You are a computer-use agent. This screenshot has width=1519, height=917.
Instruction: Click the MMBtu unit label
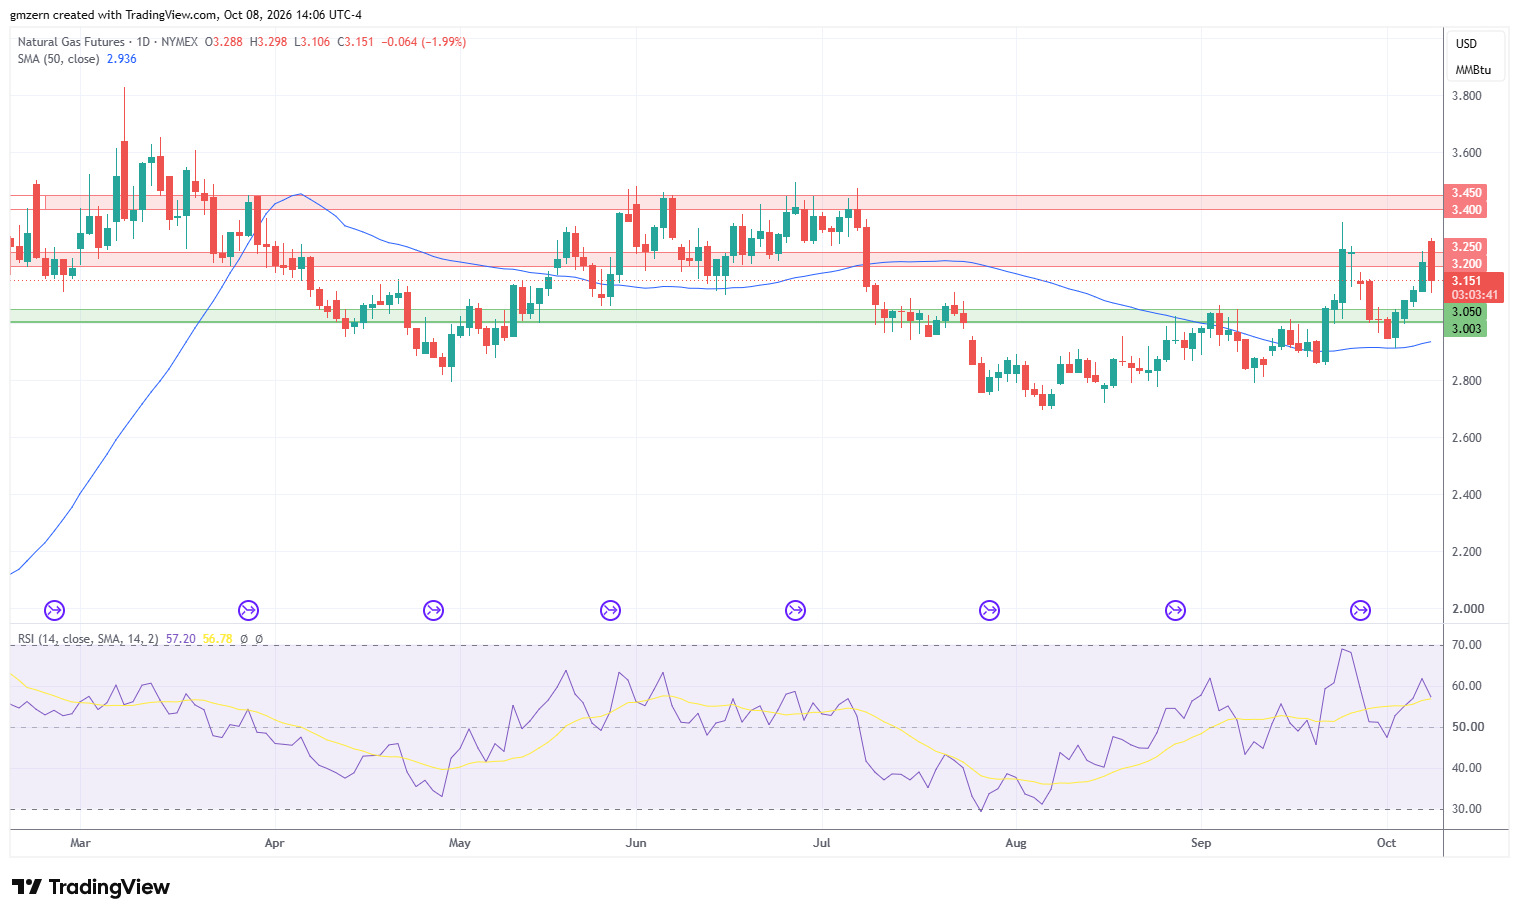[x=1473, y=70]
